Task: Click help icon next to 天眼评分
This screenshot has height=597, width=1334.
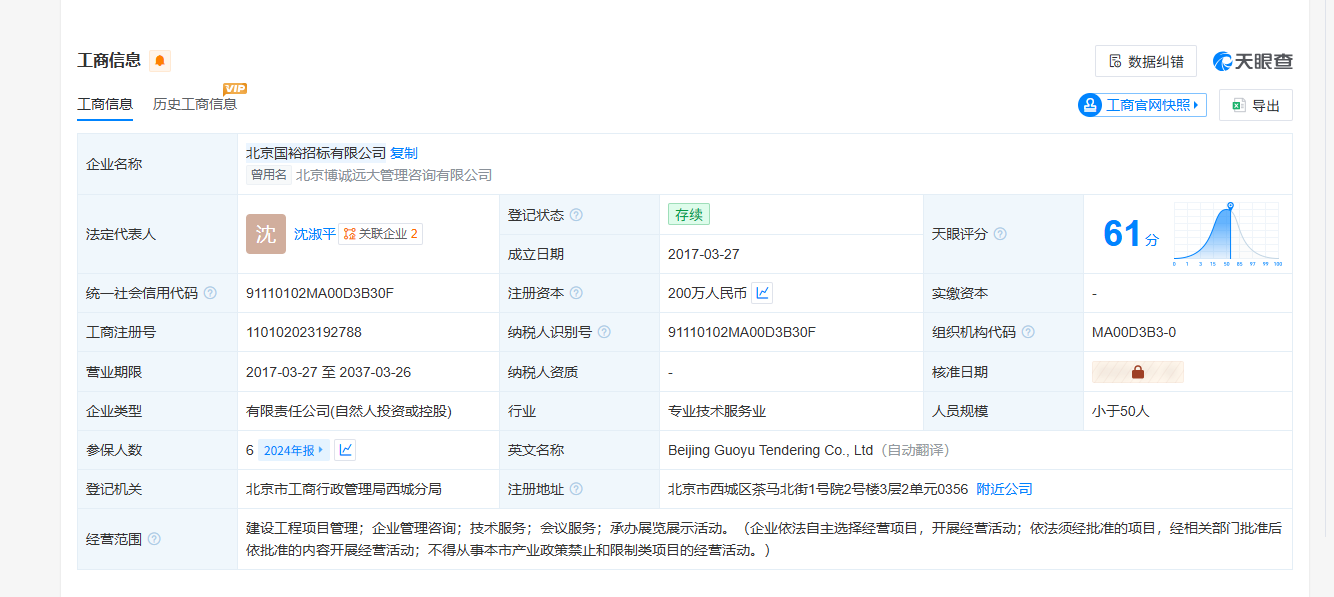Action: [x=1000, y=234]
